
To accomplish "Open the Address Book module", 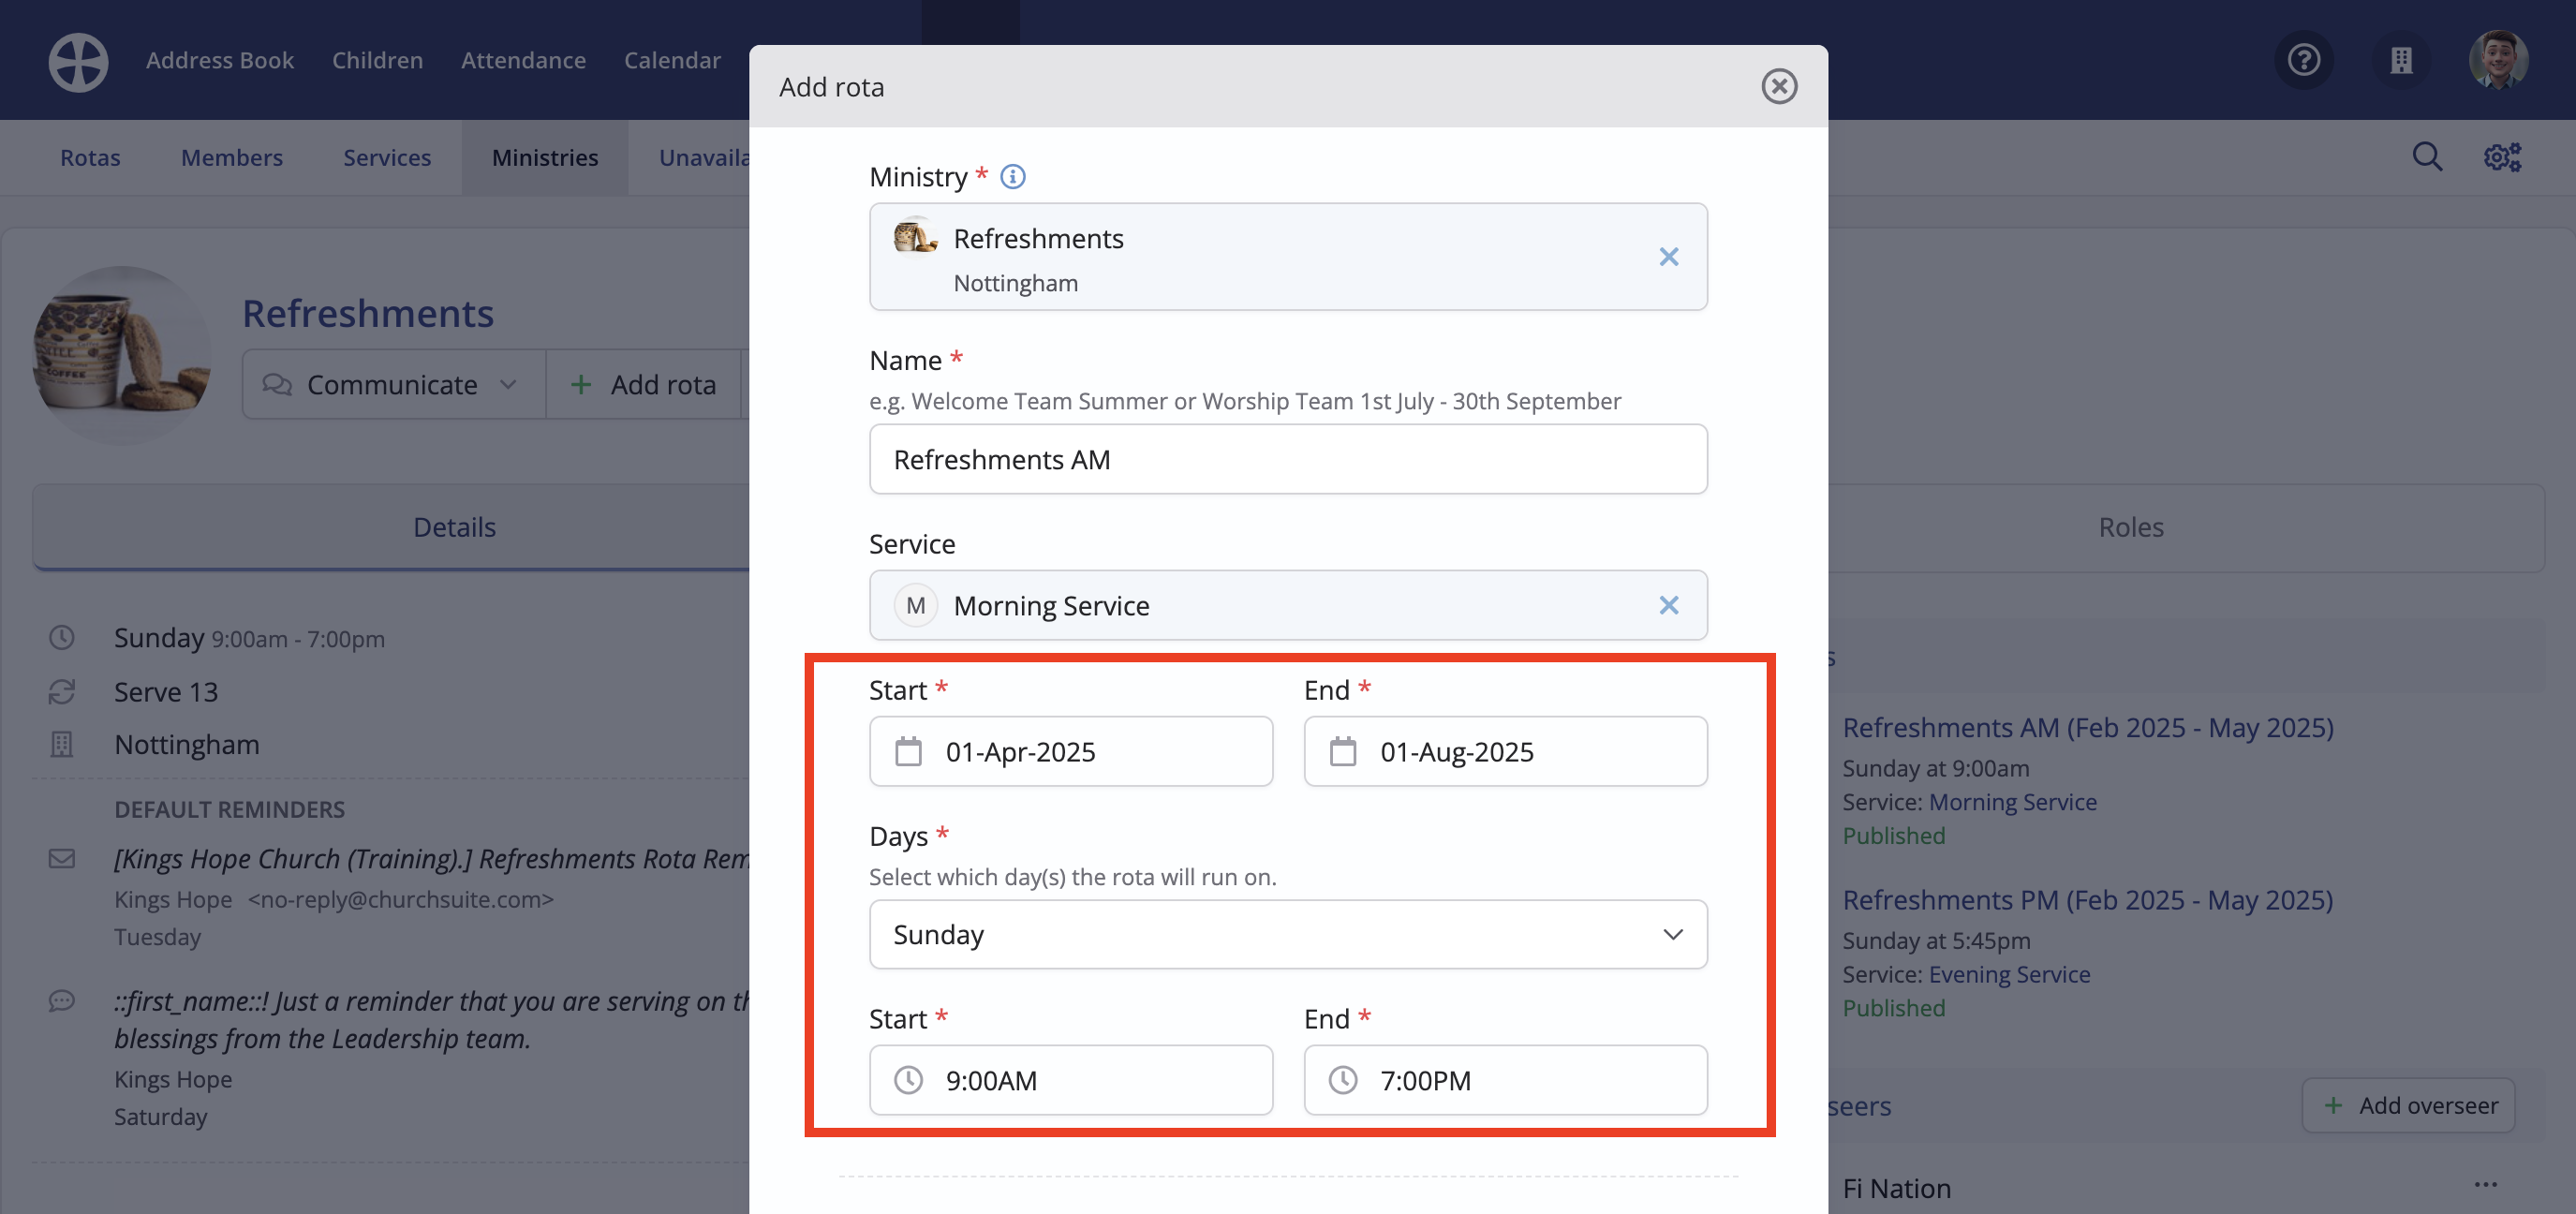I will click(x=220, y=60).
